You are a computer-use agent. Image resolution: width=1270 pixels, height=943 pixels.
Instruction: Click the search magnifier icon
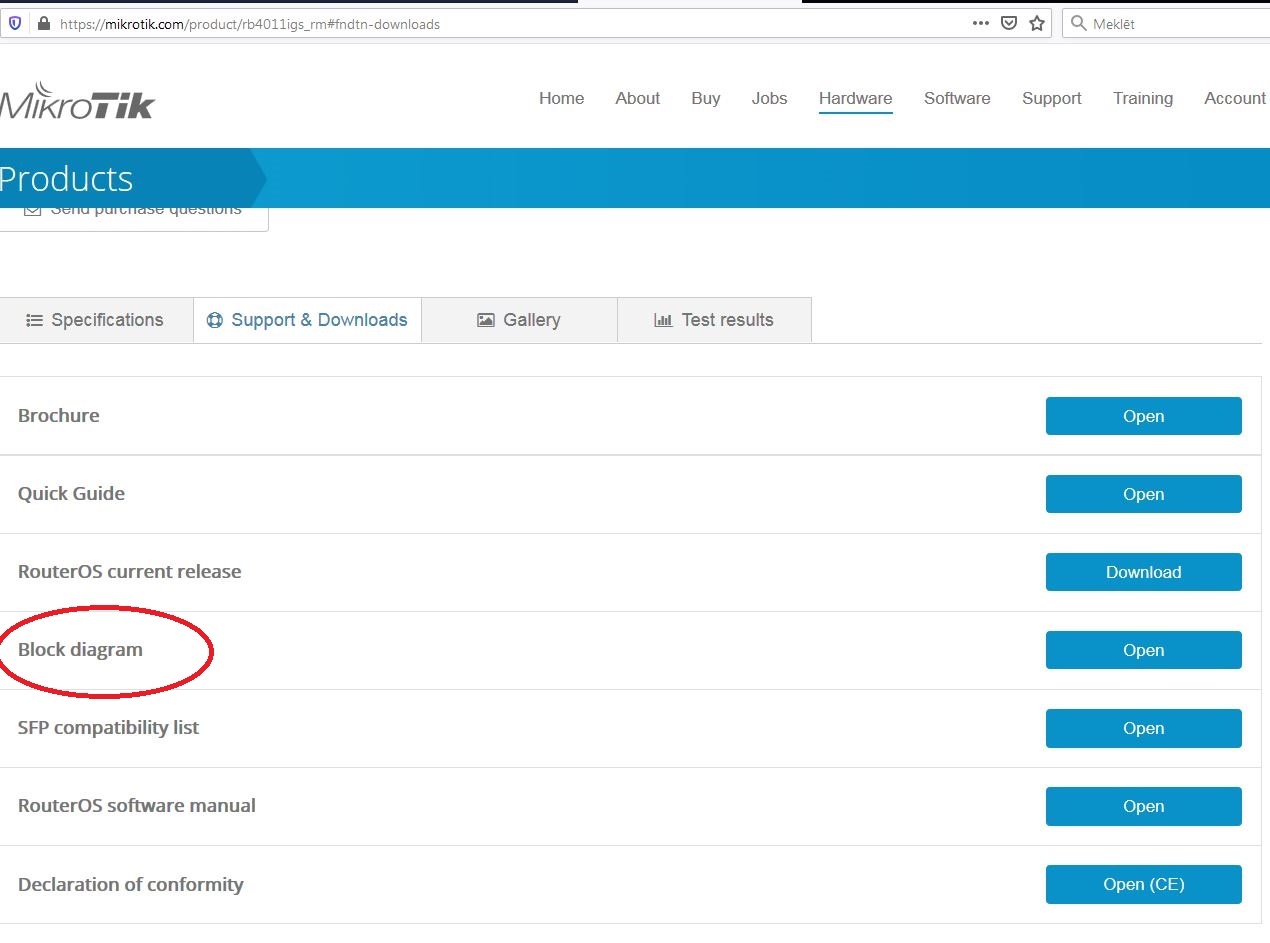[1079, 23]
